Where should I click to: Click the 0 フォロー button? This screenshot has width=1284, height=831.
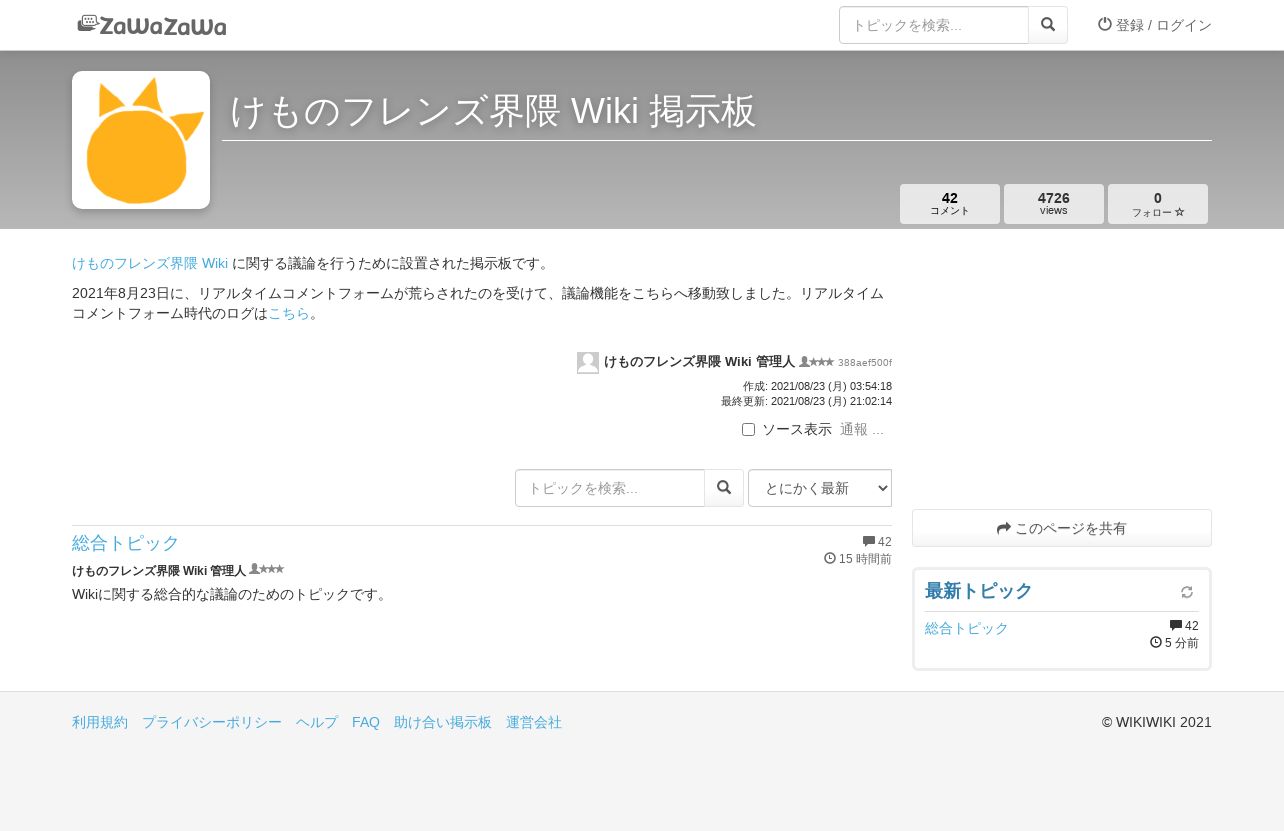pyautogui.click(x=1158, y=204)
